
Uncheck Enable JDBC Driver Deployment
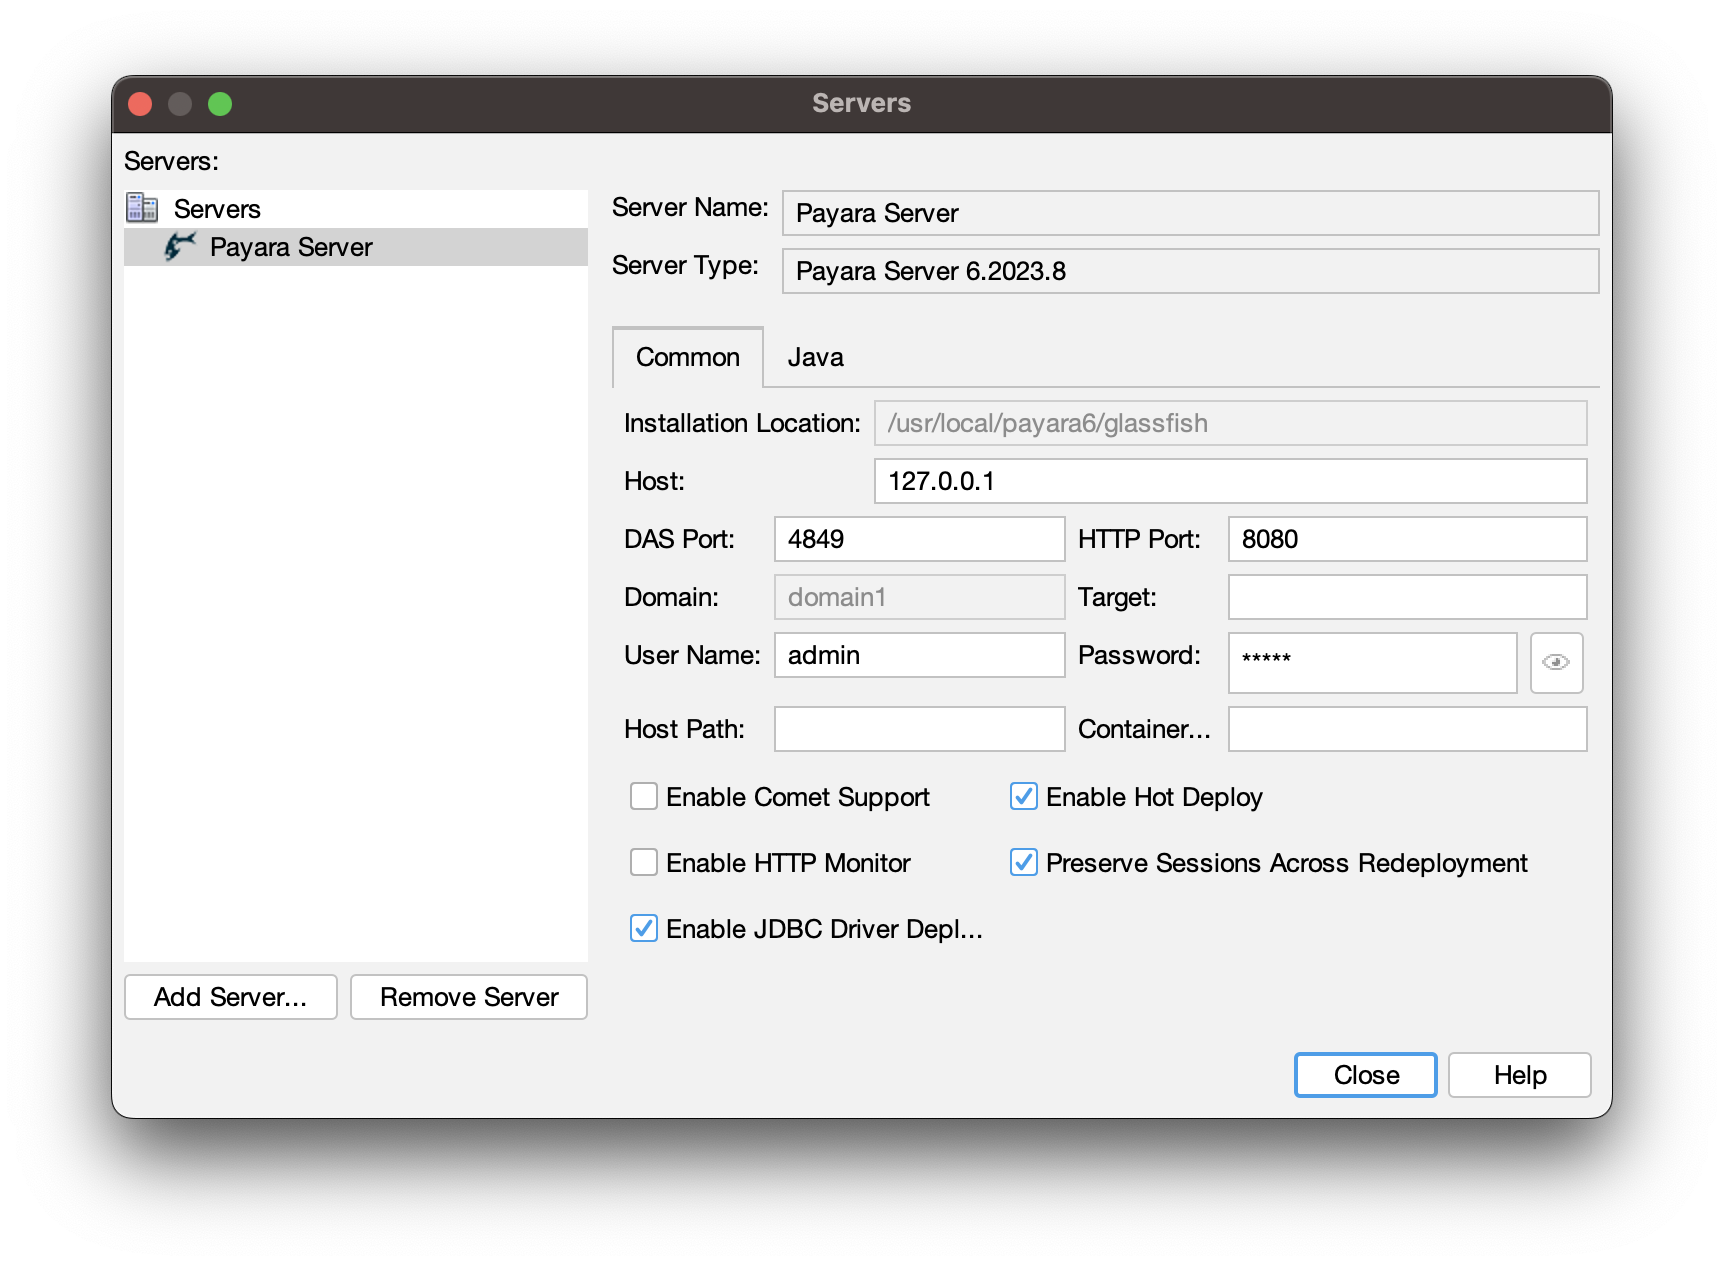pos(644,929)
